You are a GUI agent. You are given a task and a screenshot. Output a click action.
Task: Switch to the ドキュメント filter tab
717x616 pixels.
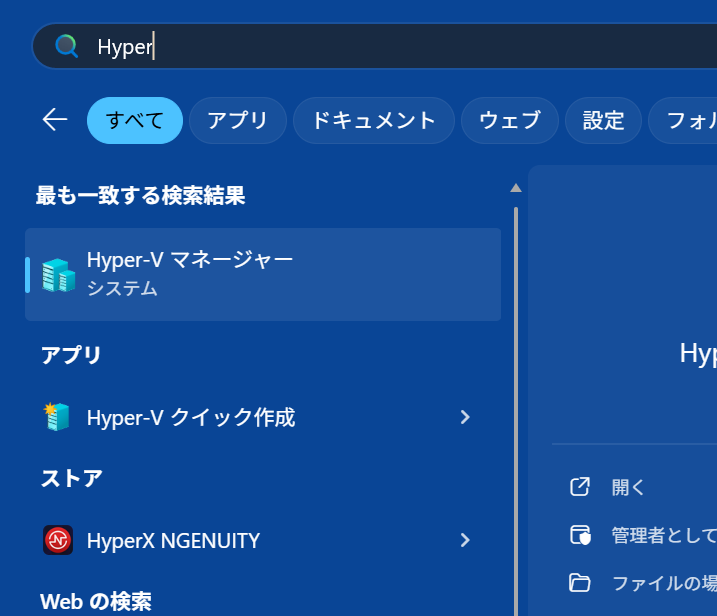(x=374, y=121)
